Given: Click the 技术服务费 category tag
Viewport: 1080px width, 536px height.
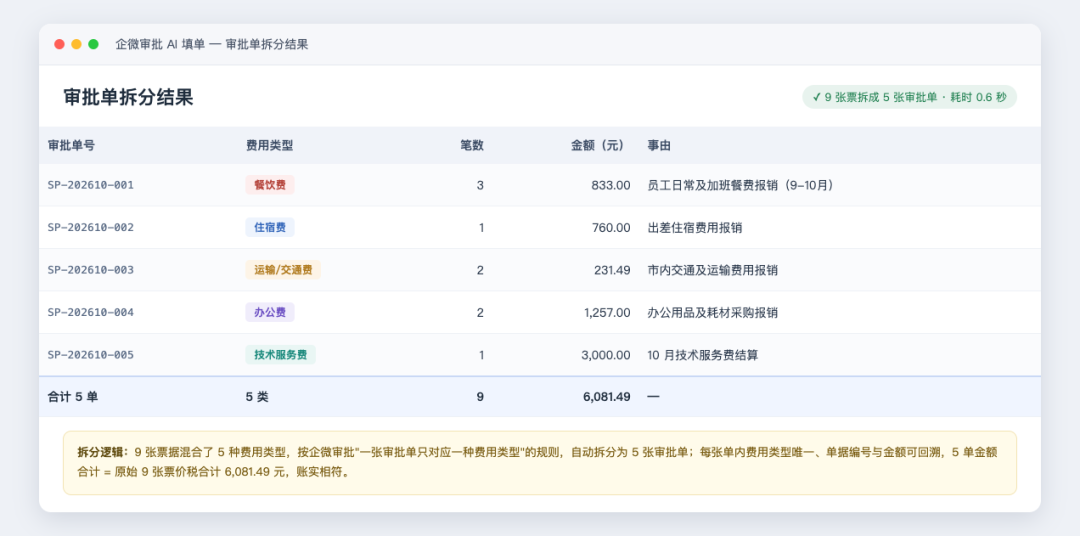Looking at the screenshot, I should point(280,355).
